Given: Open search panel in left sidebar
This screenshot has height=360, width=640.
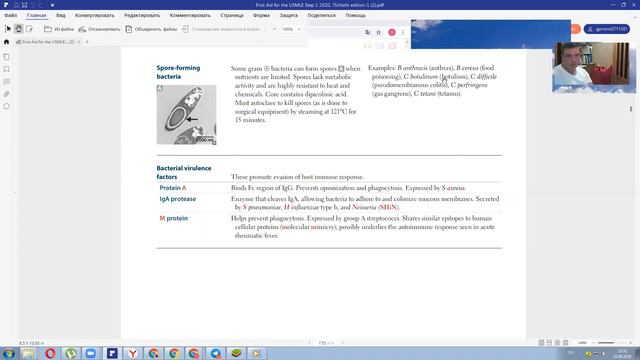Looking at the screenshot, I should tap(7, 106).
